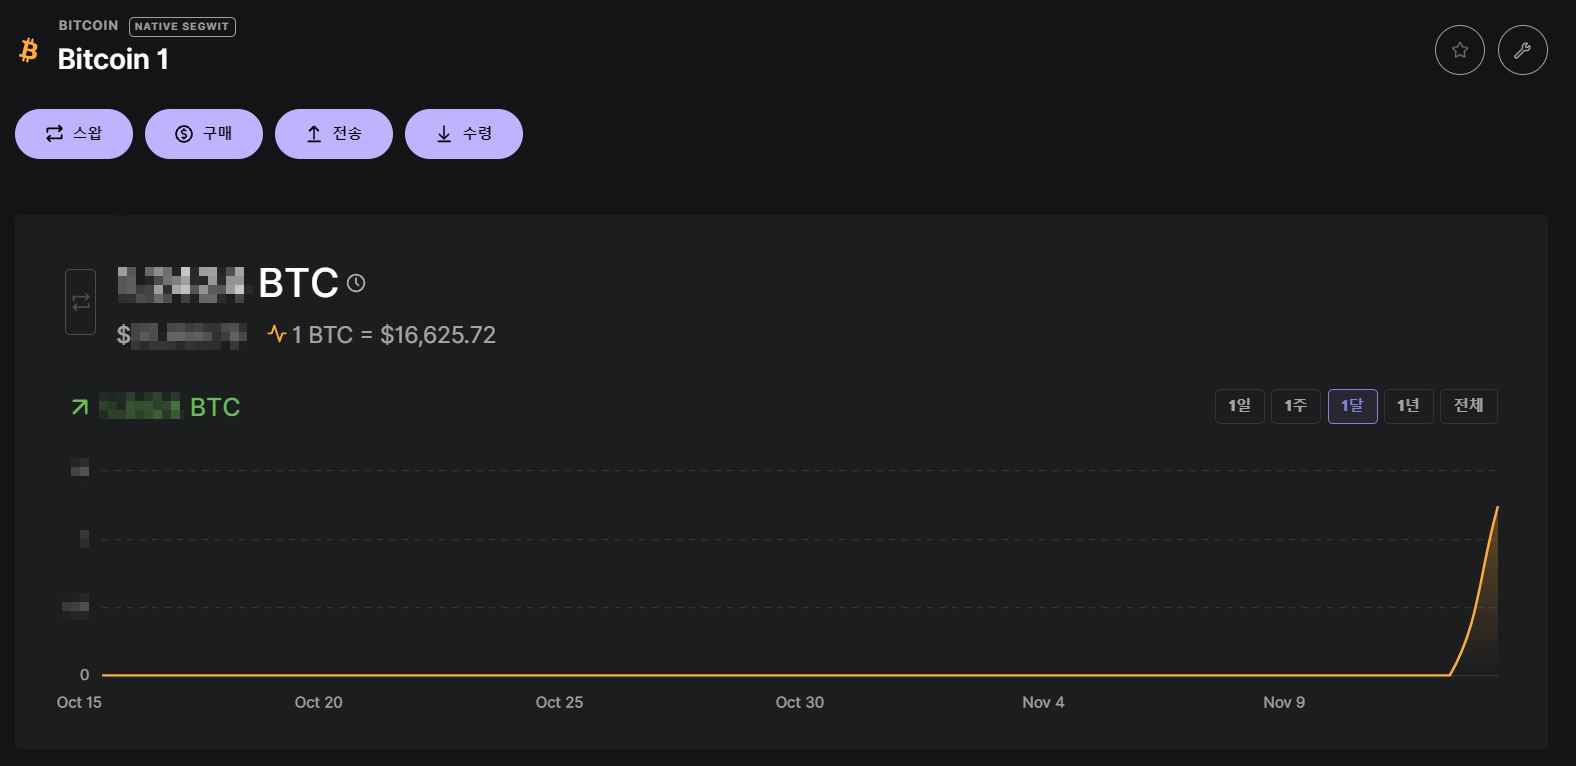This screenshot has width=1576, height=766.
Task: Select the 1일 chart range
Action: click(x=1240, y=406)
